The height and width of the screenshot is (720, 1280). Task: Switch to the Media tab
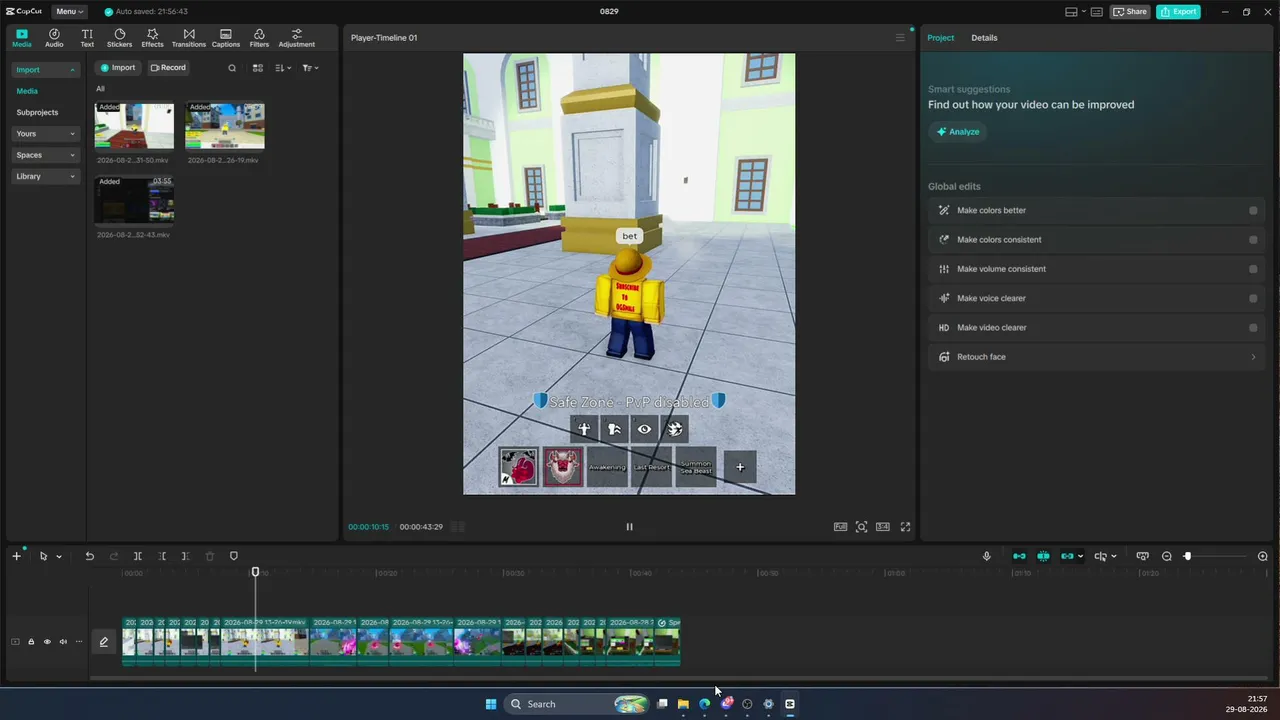click(21, 38)
